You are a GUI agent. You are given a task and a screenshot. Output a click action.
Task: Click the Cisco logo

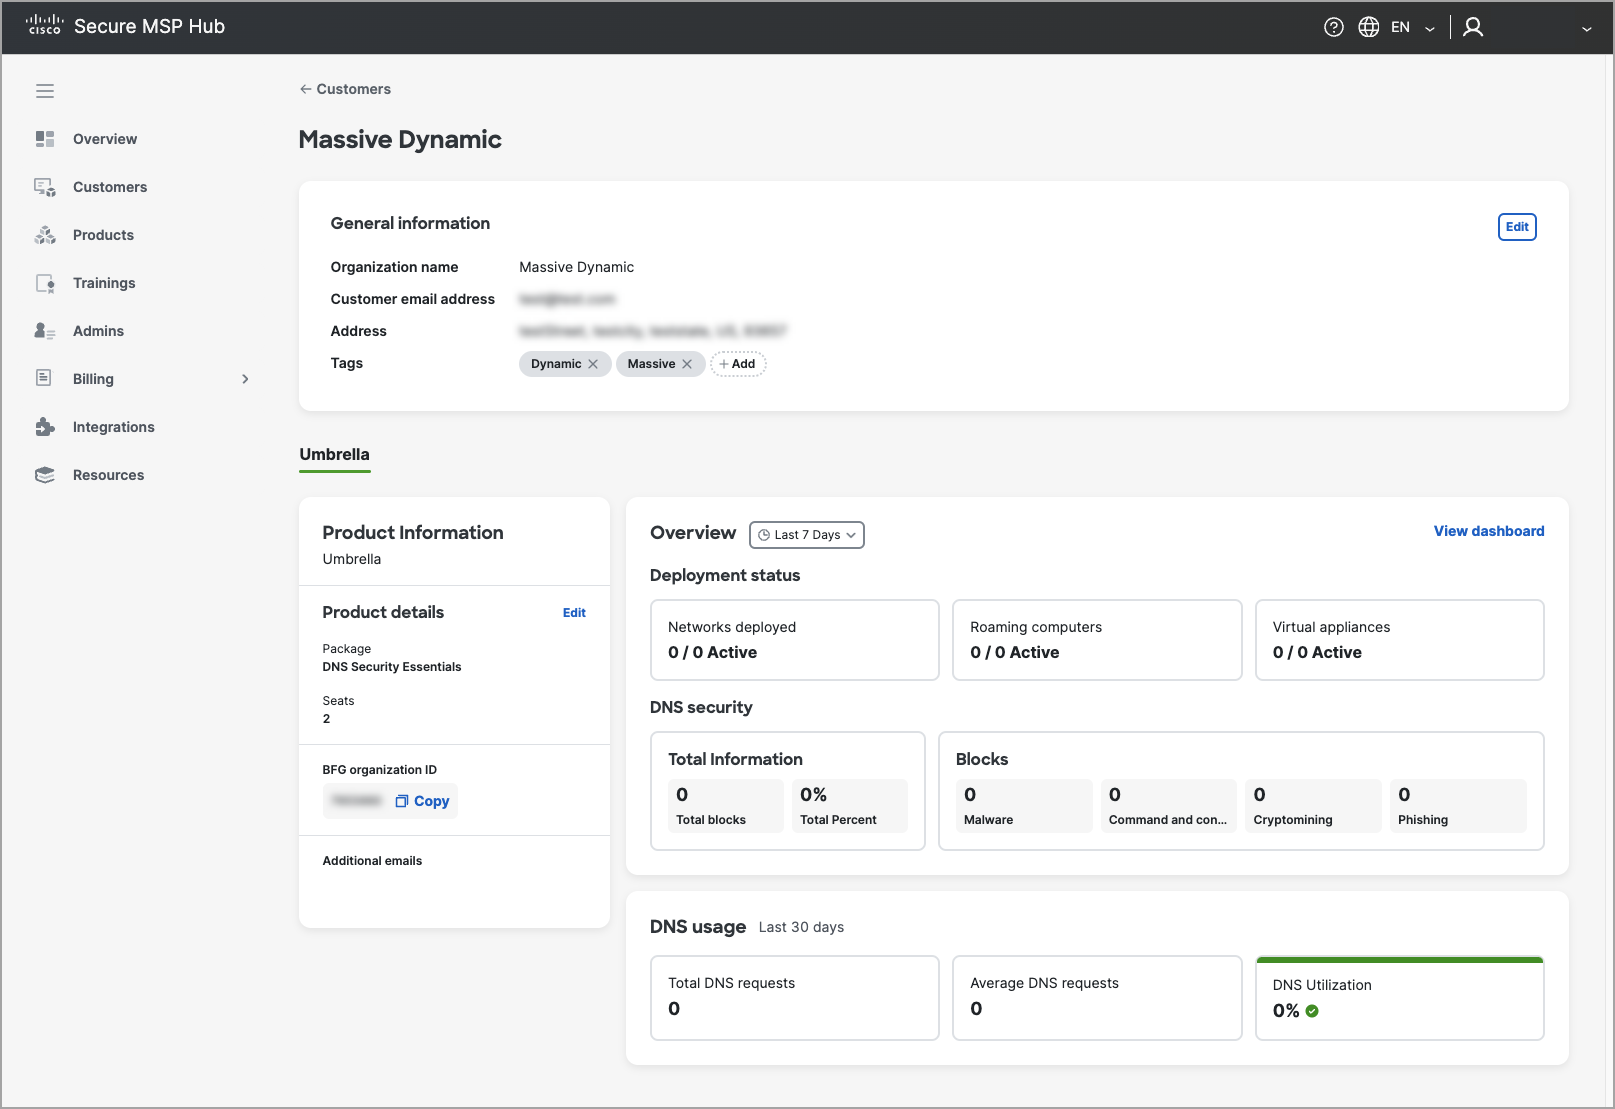tap(45, 25)
